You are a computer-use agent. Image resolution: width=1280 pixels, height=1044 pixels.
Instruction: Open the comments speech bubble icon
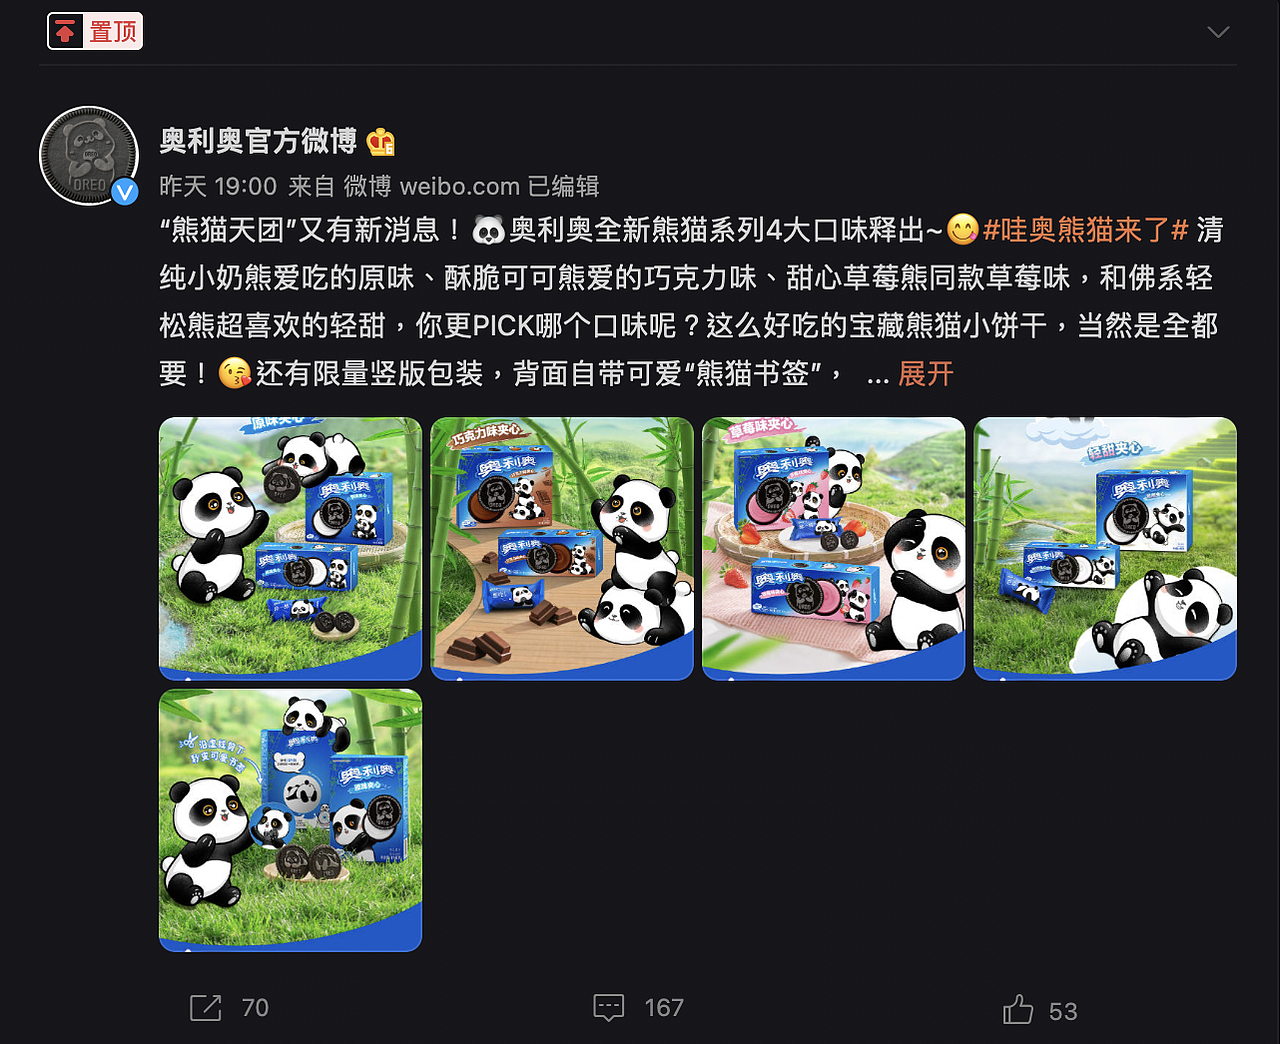tap(609, 1007)
